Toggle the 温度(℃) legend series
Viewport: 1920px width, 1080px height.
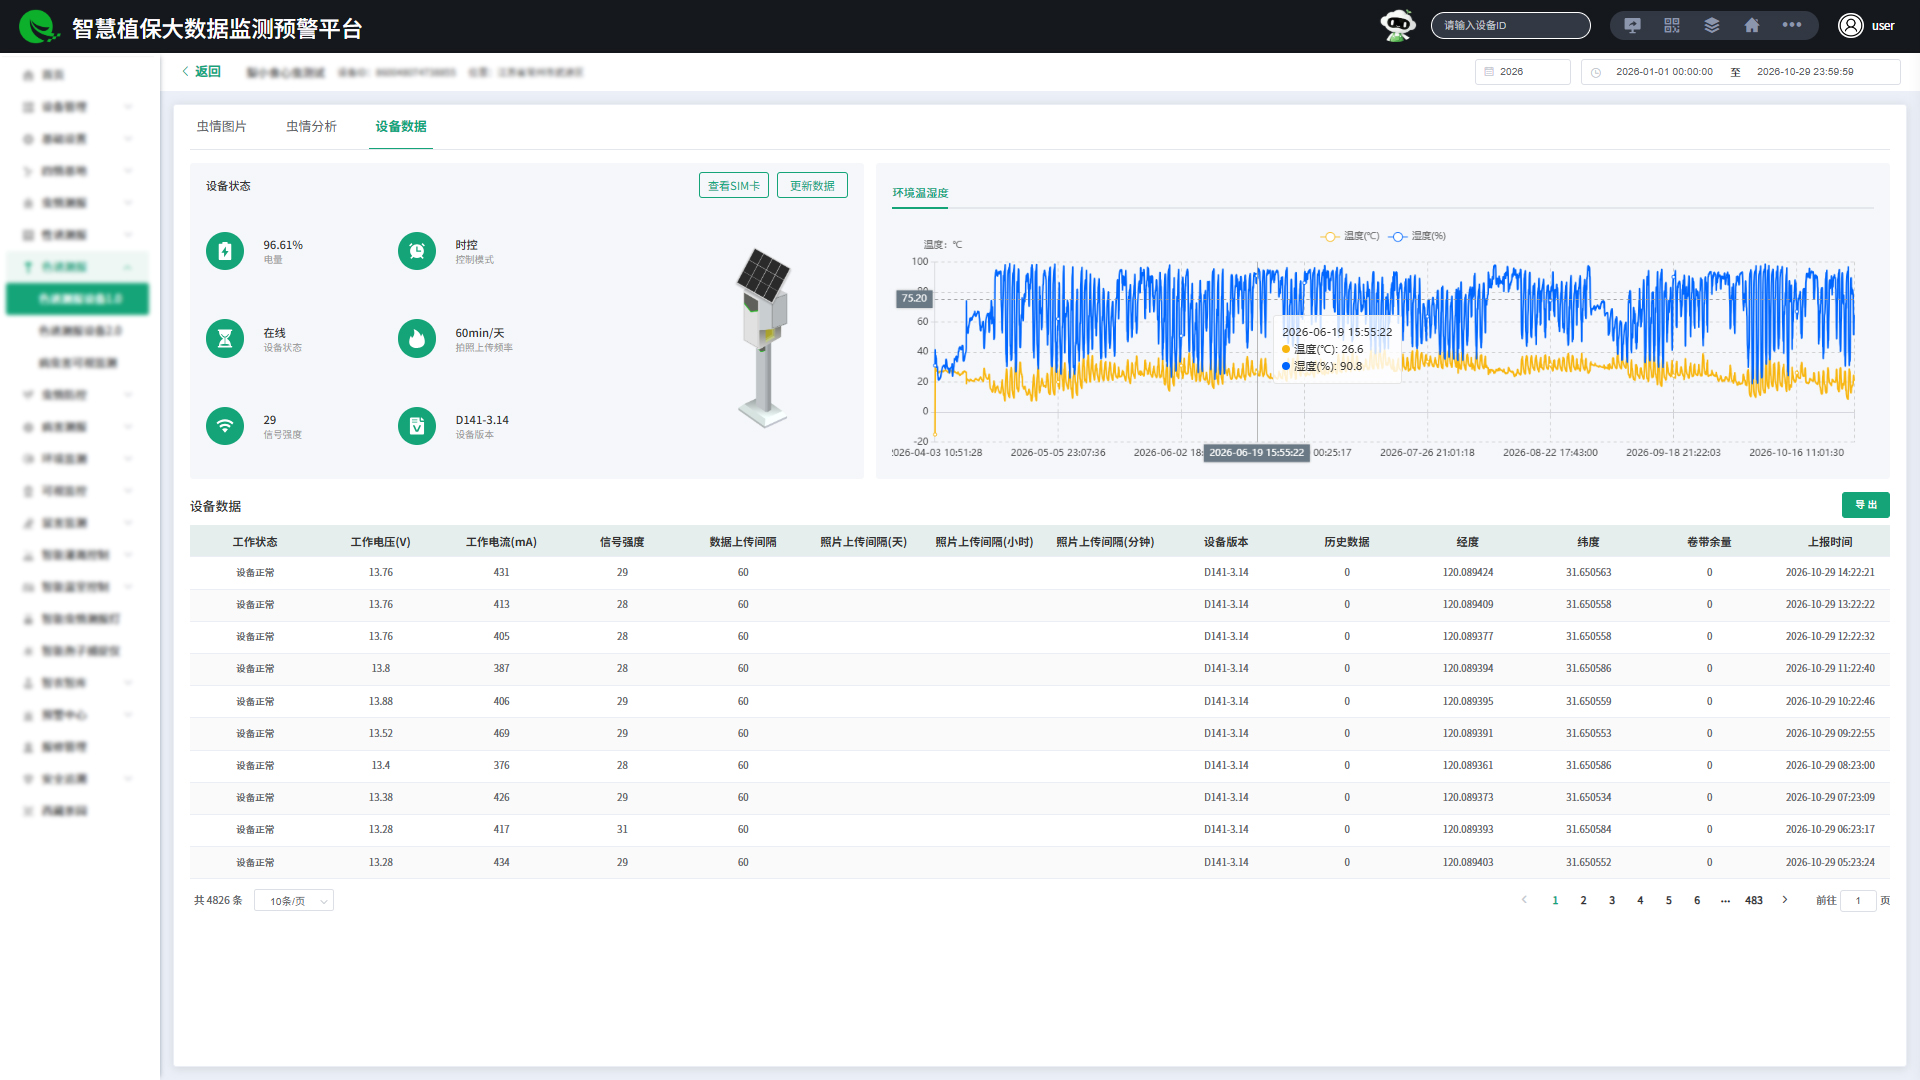1350,236
